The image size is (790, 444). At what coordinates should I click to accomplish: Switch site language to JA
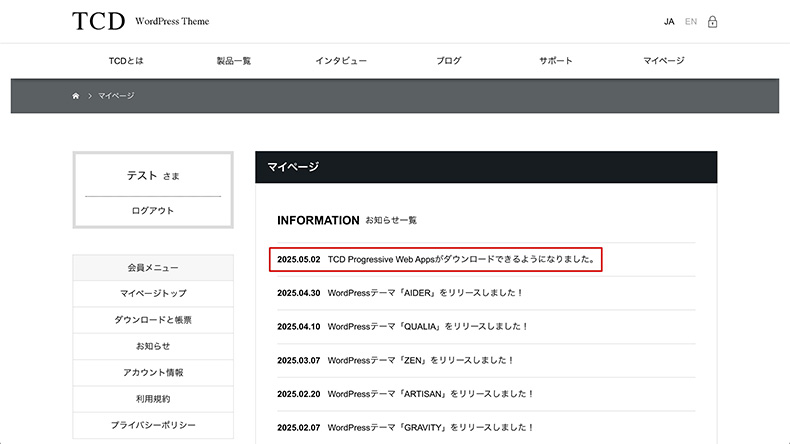tap(669, 22)
